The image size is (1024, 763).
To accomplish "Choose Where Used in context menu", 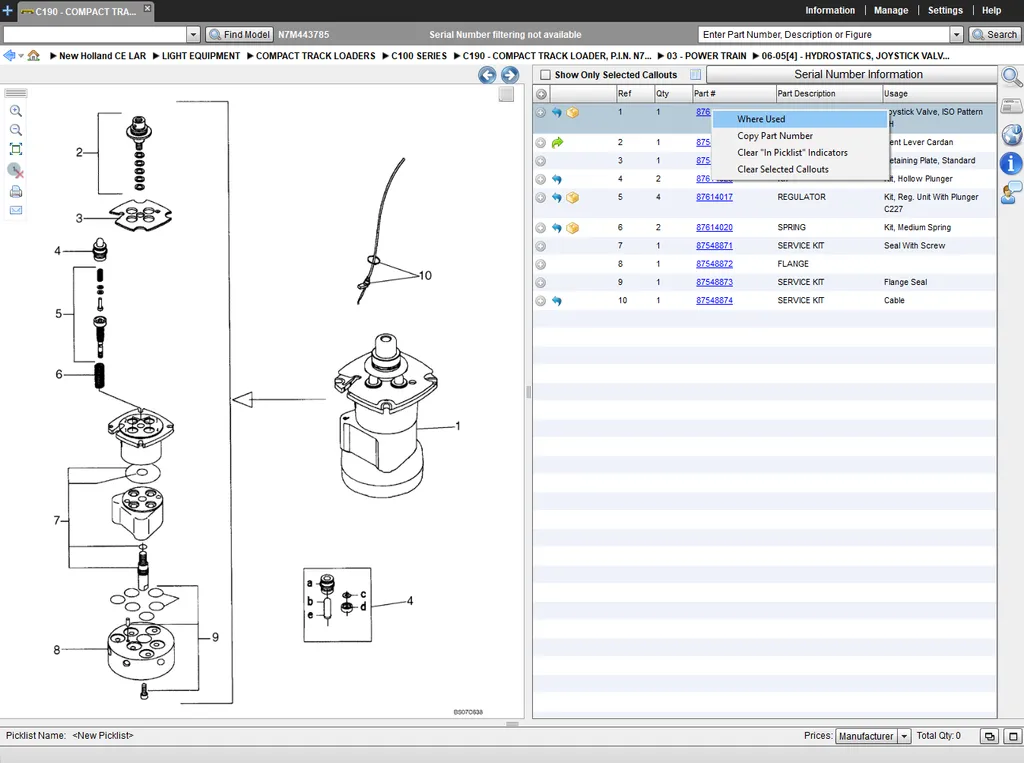I will tap(800, 119).
